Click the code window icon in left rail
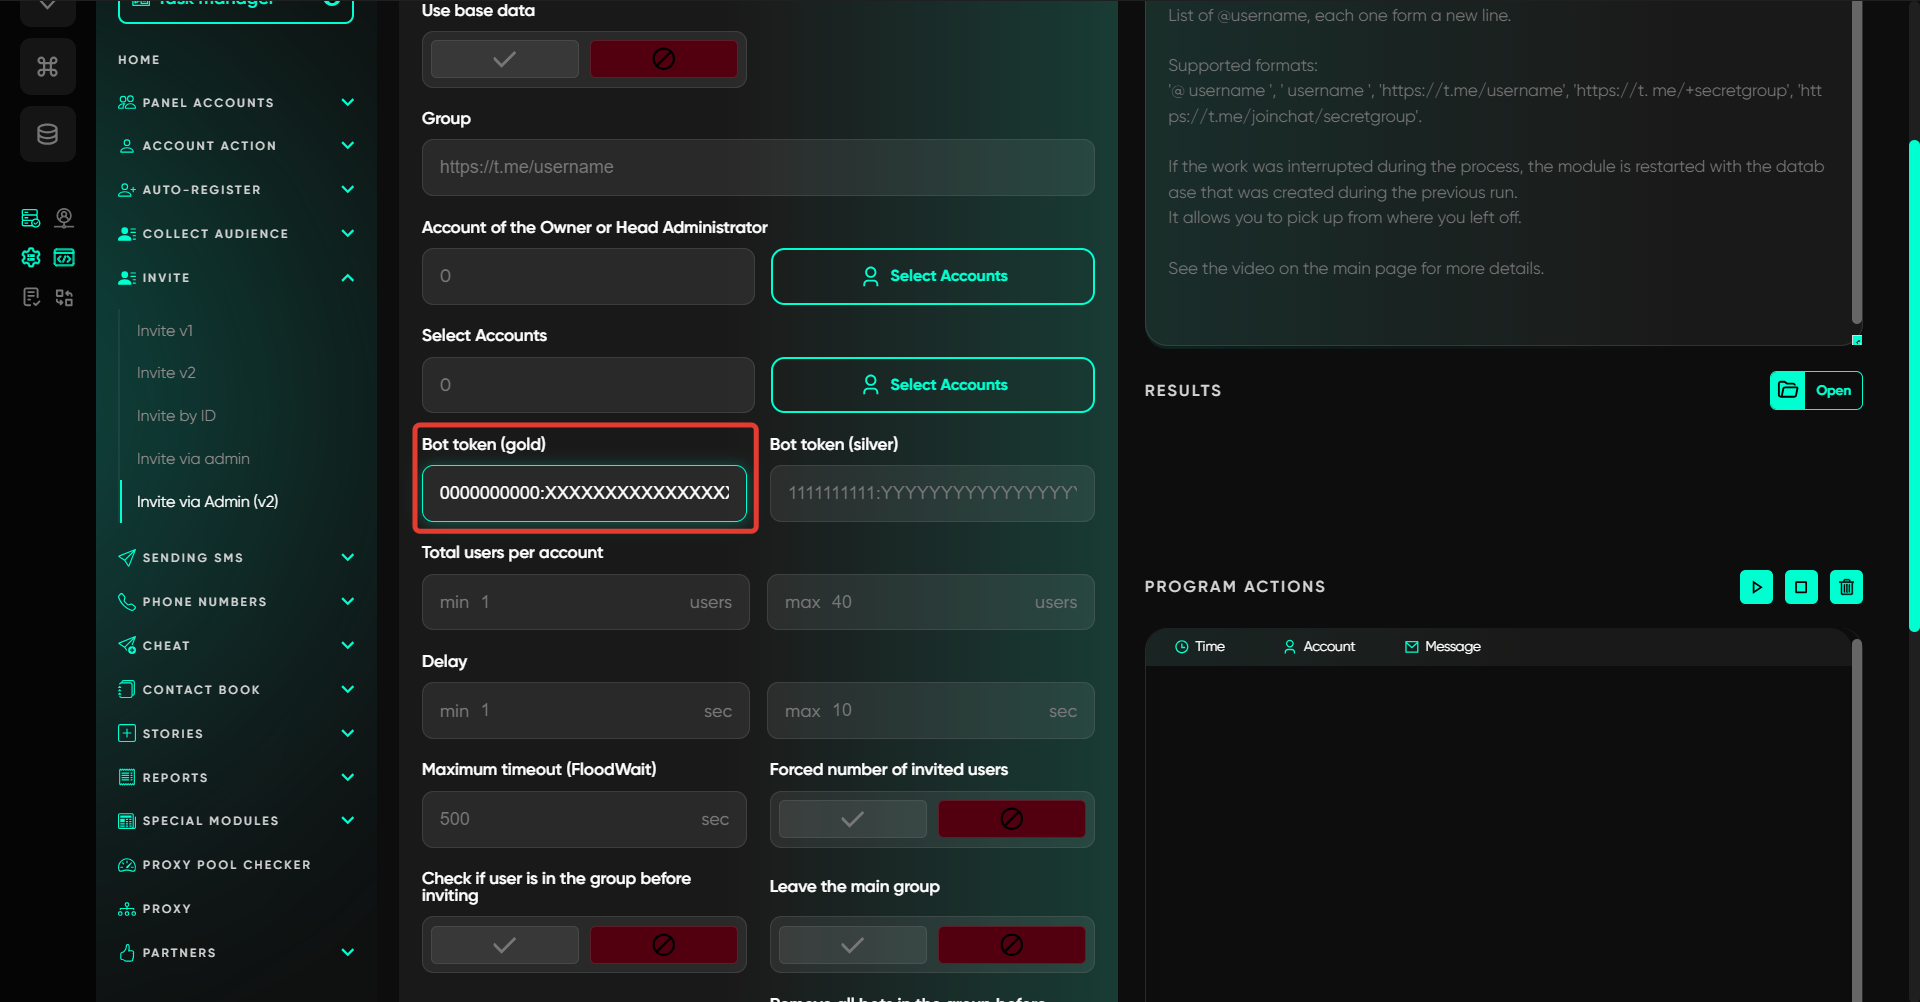This screenshot has width=1920, height=1002. [x=64, y=258]
